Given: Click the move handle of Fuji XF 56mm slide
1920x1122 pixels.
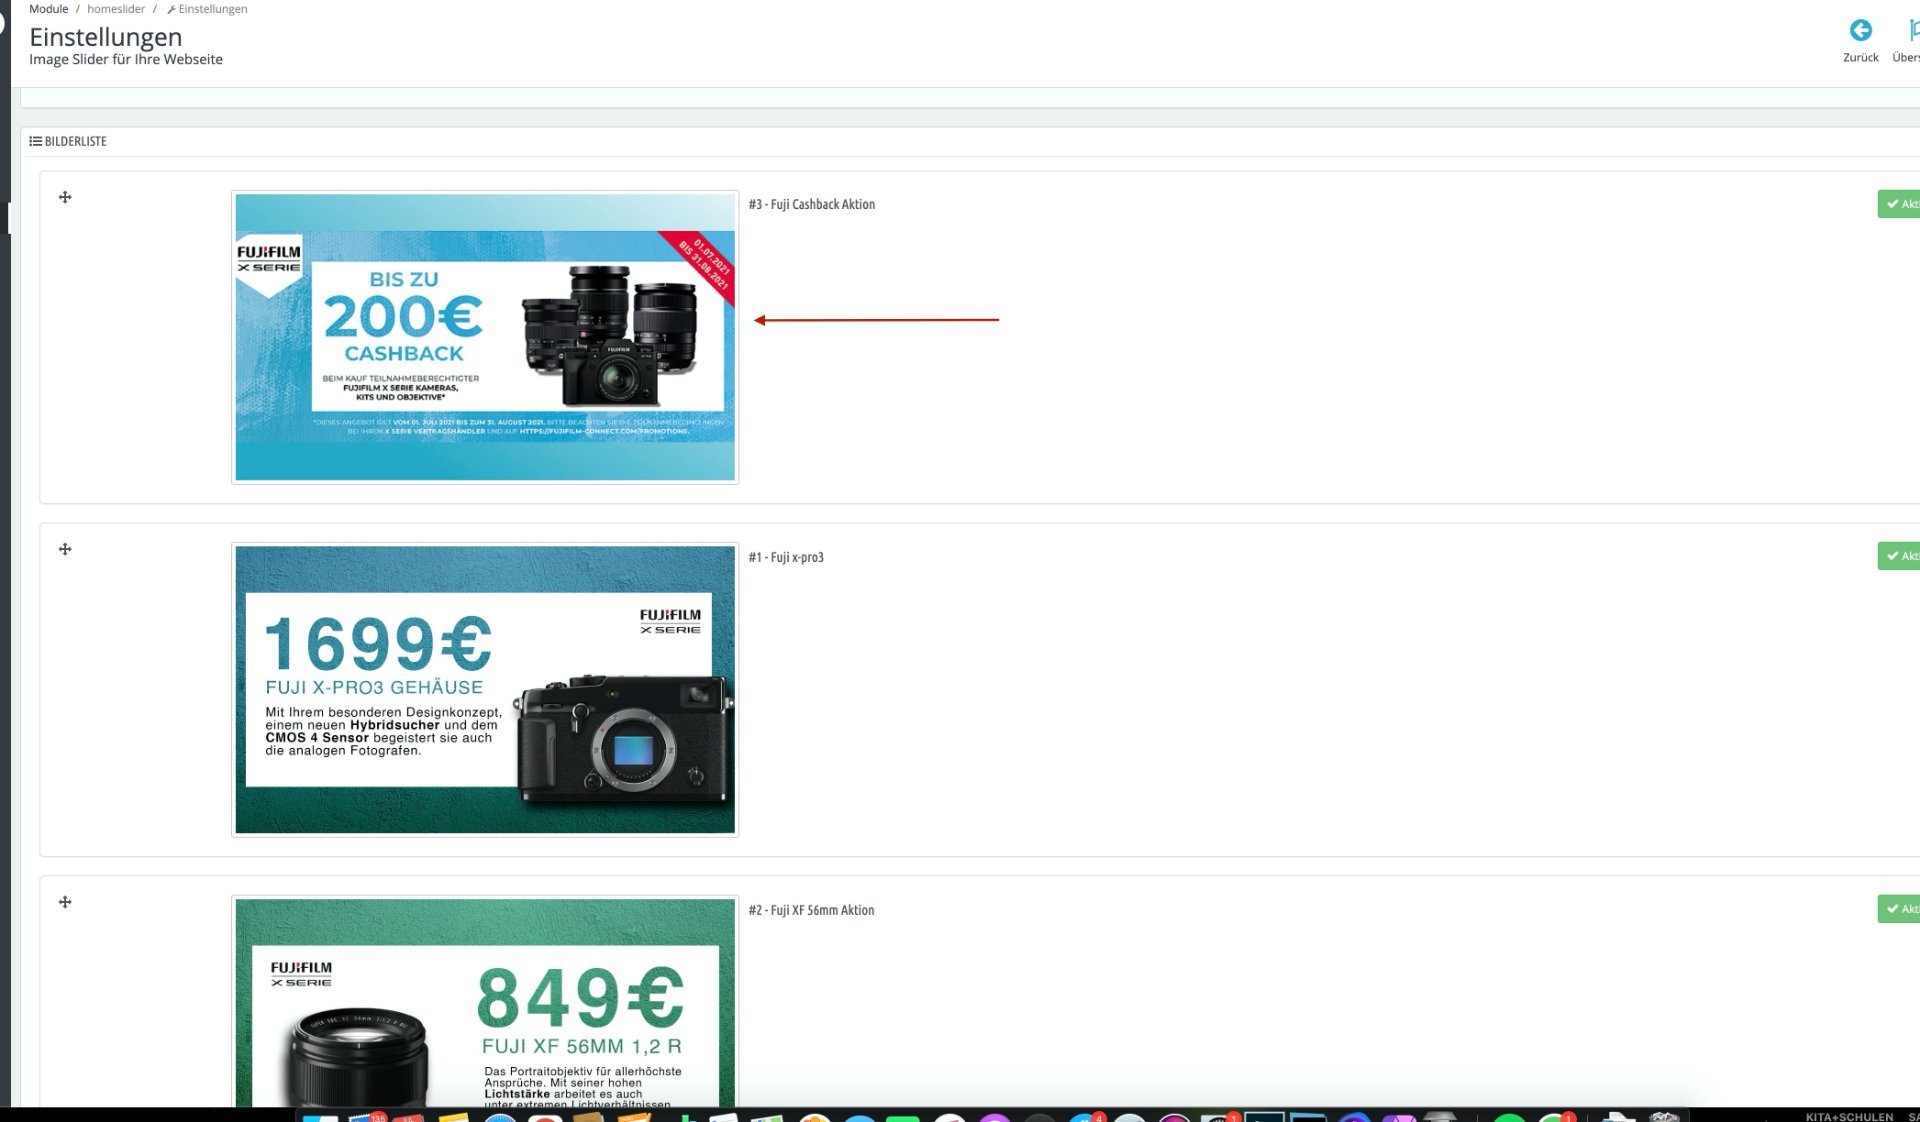Looking at the screenshot, I should point(65,903).
